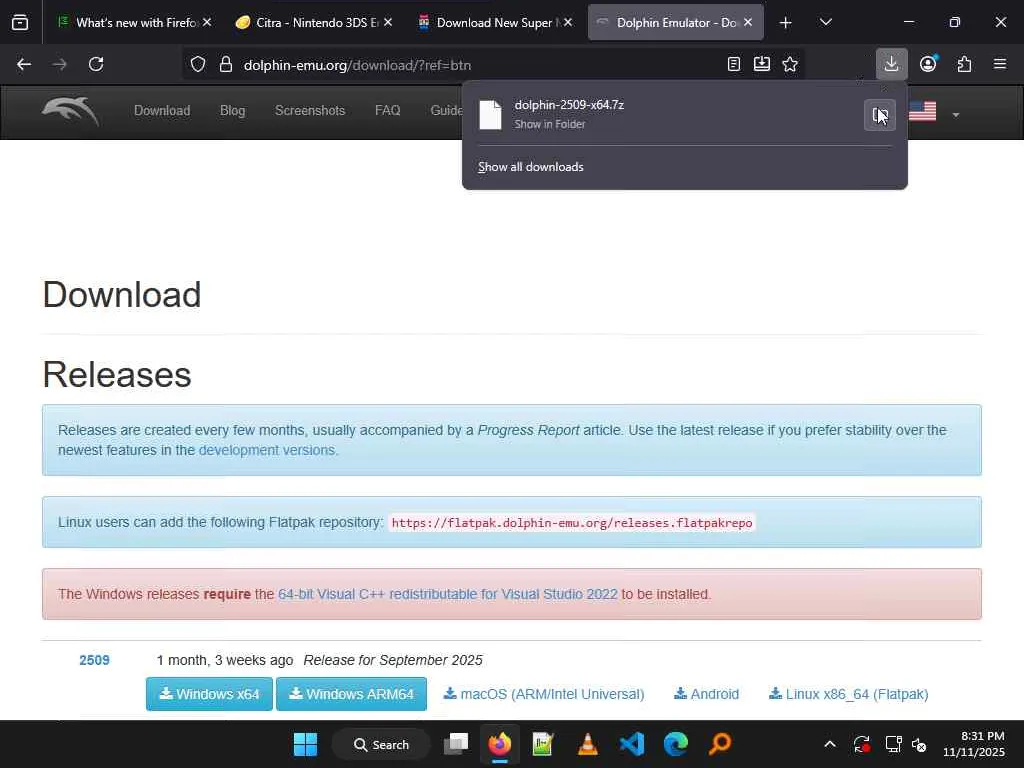Open the FAQ nav menu item
The width and height of the screenshot is (1024, 768).
tap(387, 110)
